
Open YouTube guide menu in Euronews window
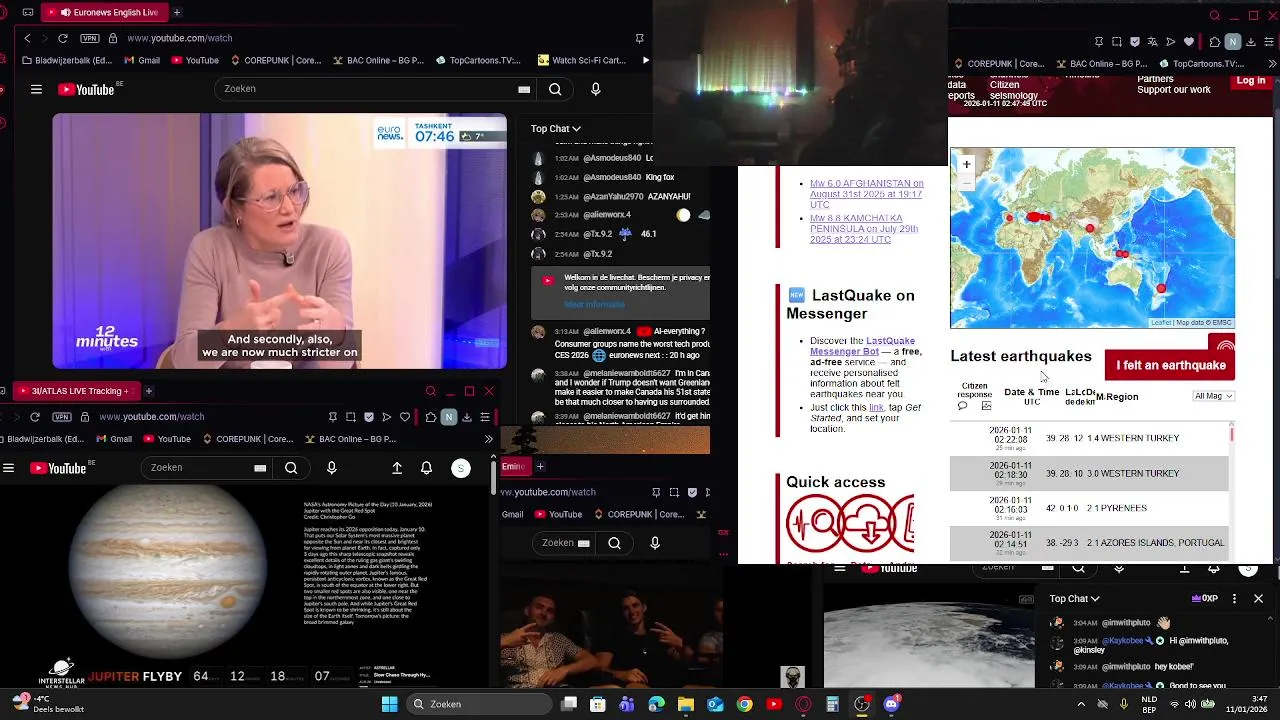(36, 89)
